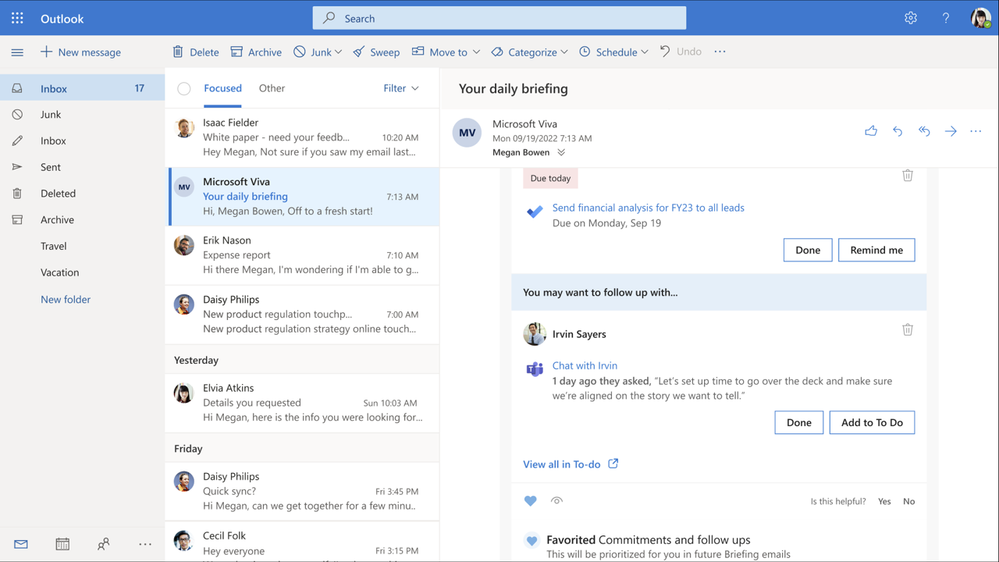Expand the Schedule chevron
This screenshot has width=999, height=562.
click(x=644, y=52)
